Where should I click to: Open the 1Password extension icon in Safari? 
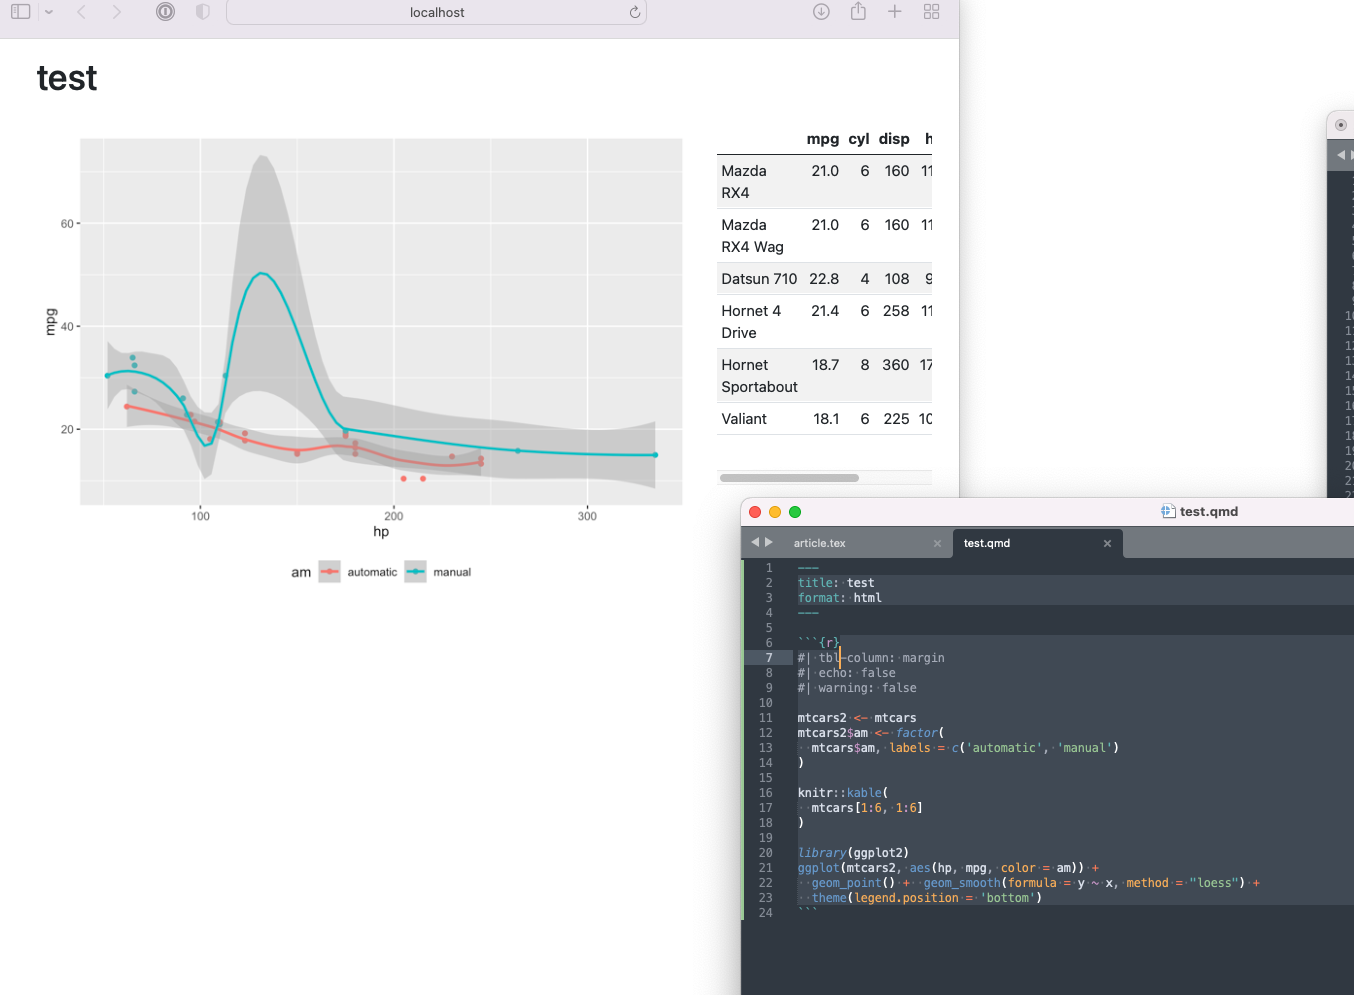pyautogui.click(x=166, y=12)
